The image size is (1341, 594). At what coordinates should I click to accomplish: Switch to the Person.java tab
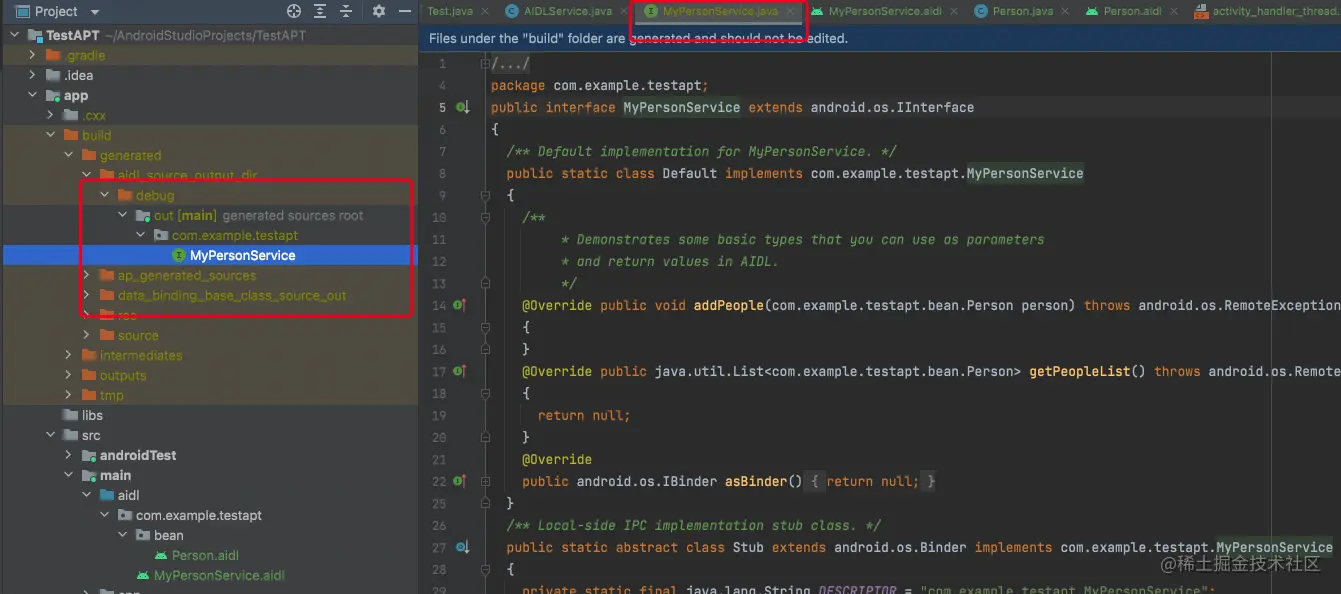tap(1022, 11)
